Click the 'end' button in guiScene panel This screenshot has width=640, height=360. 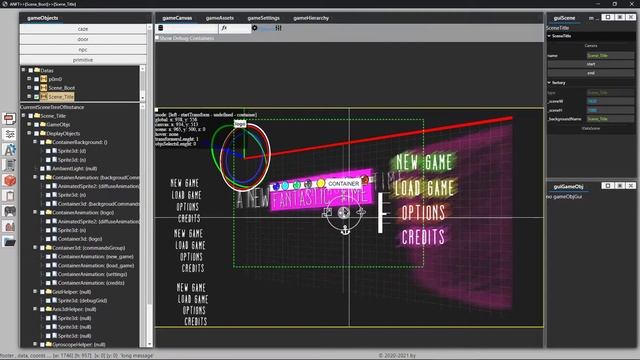[x=591, y=73]
